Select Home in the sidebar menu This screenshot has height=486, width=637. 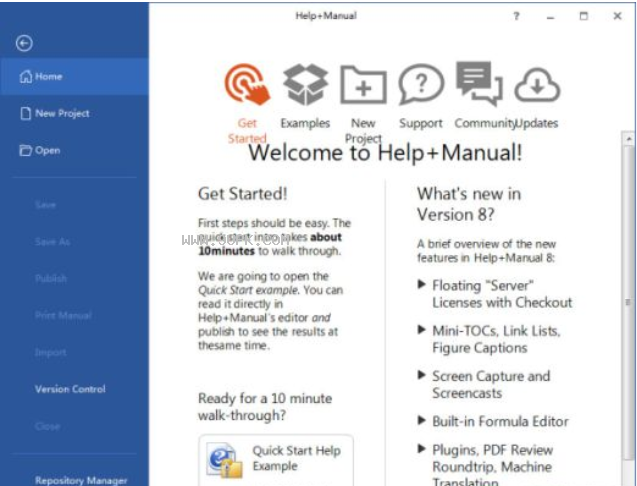(75, 76)
